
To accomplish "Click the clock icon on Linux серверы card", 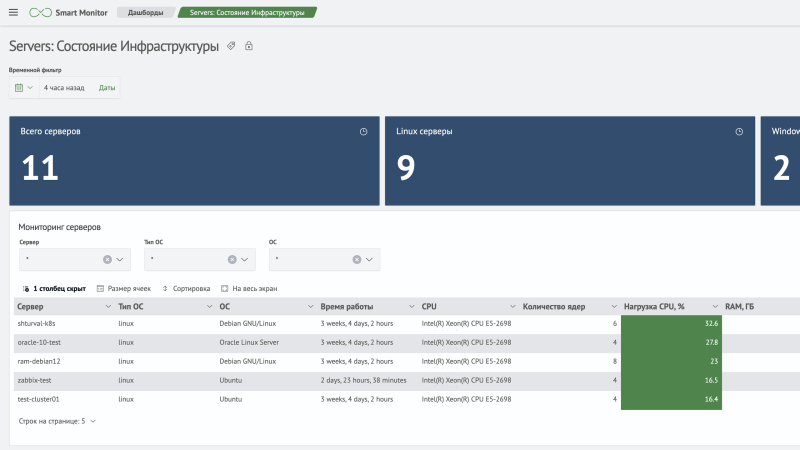I will (739, 132).
